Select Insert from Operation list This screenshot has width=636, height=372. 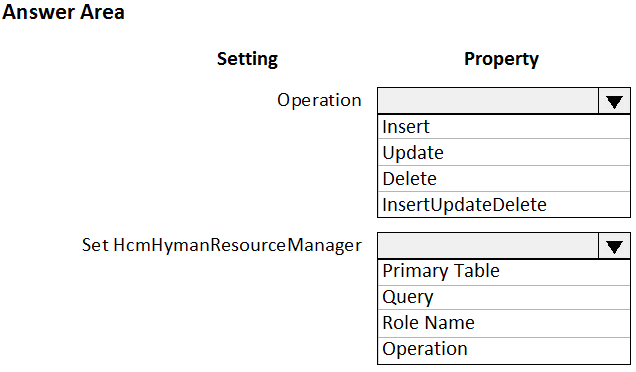(504, 127)
